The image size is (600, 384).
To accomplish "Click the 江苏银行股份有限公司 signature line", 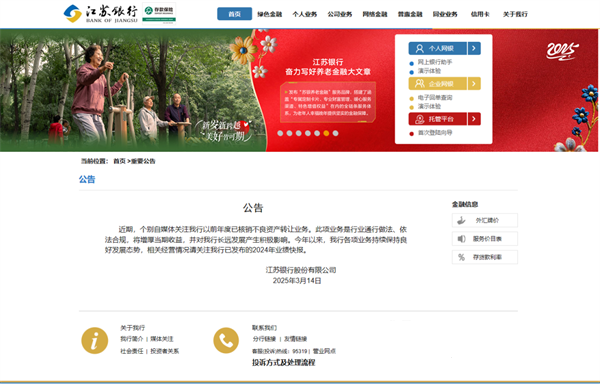I will (301, 270).
